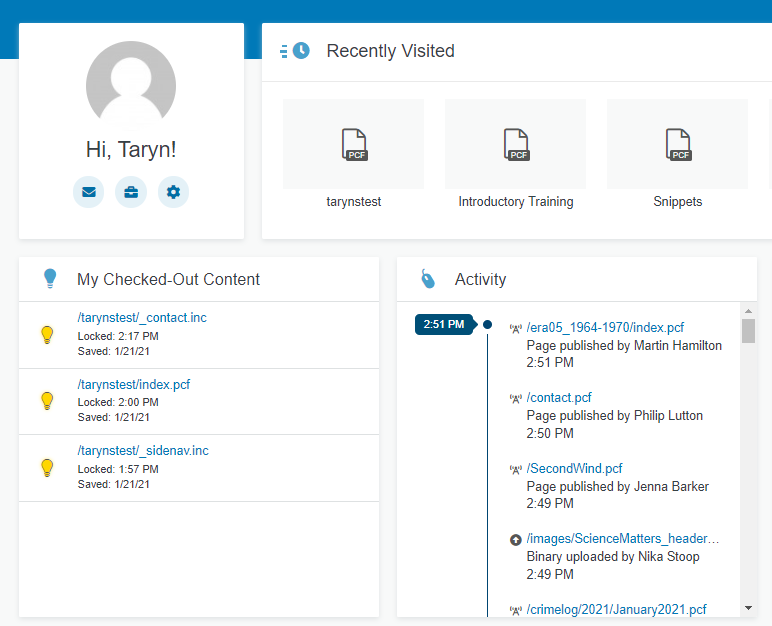Screen dimensions: 772x626
Task: Click the 2:51 PM timeline marker
Action: click(443, 324)
